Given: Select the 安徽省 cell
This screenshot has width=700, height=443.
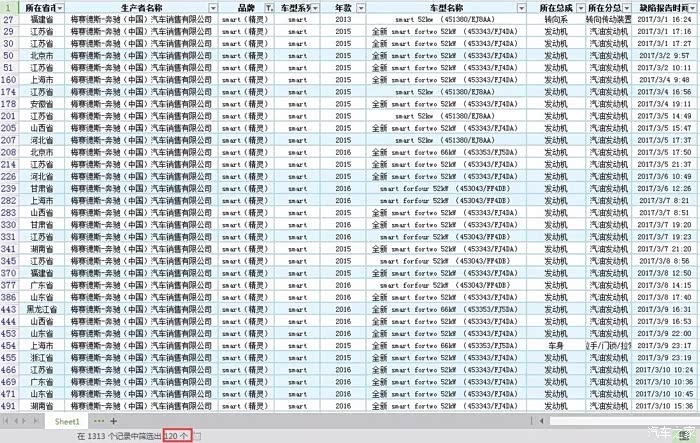Looking at the screenshot, I should [42, 104].
